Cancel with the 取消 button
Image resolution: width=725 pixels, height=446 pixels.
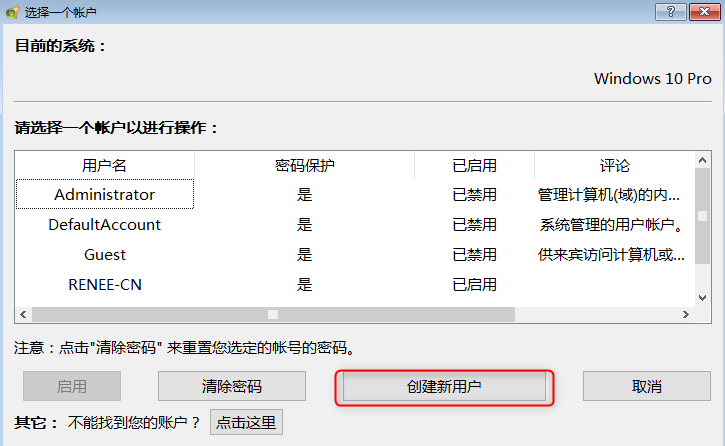pyautogui.click(x=646, y=386)
